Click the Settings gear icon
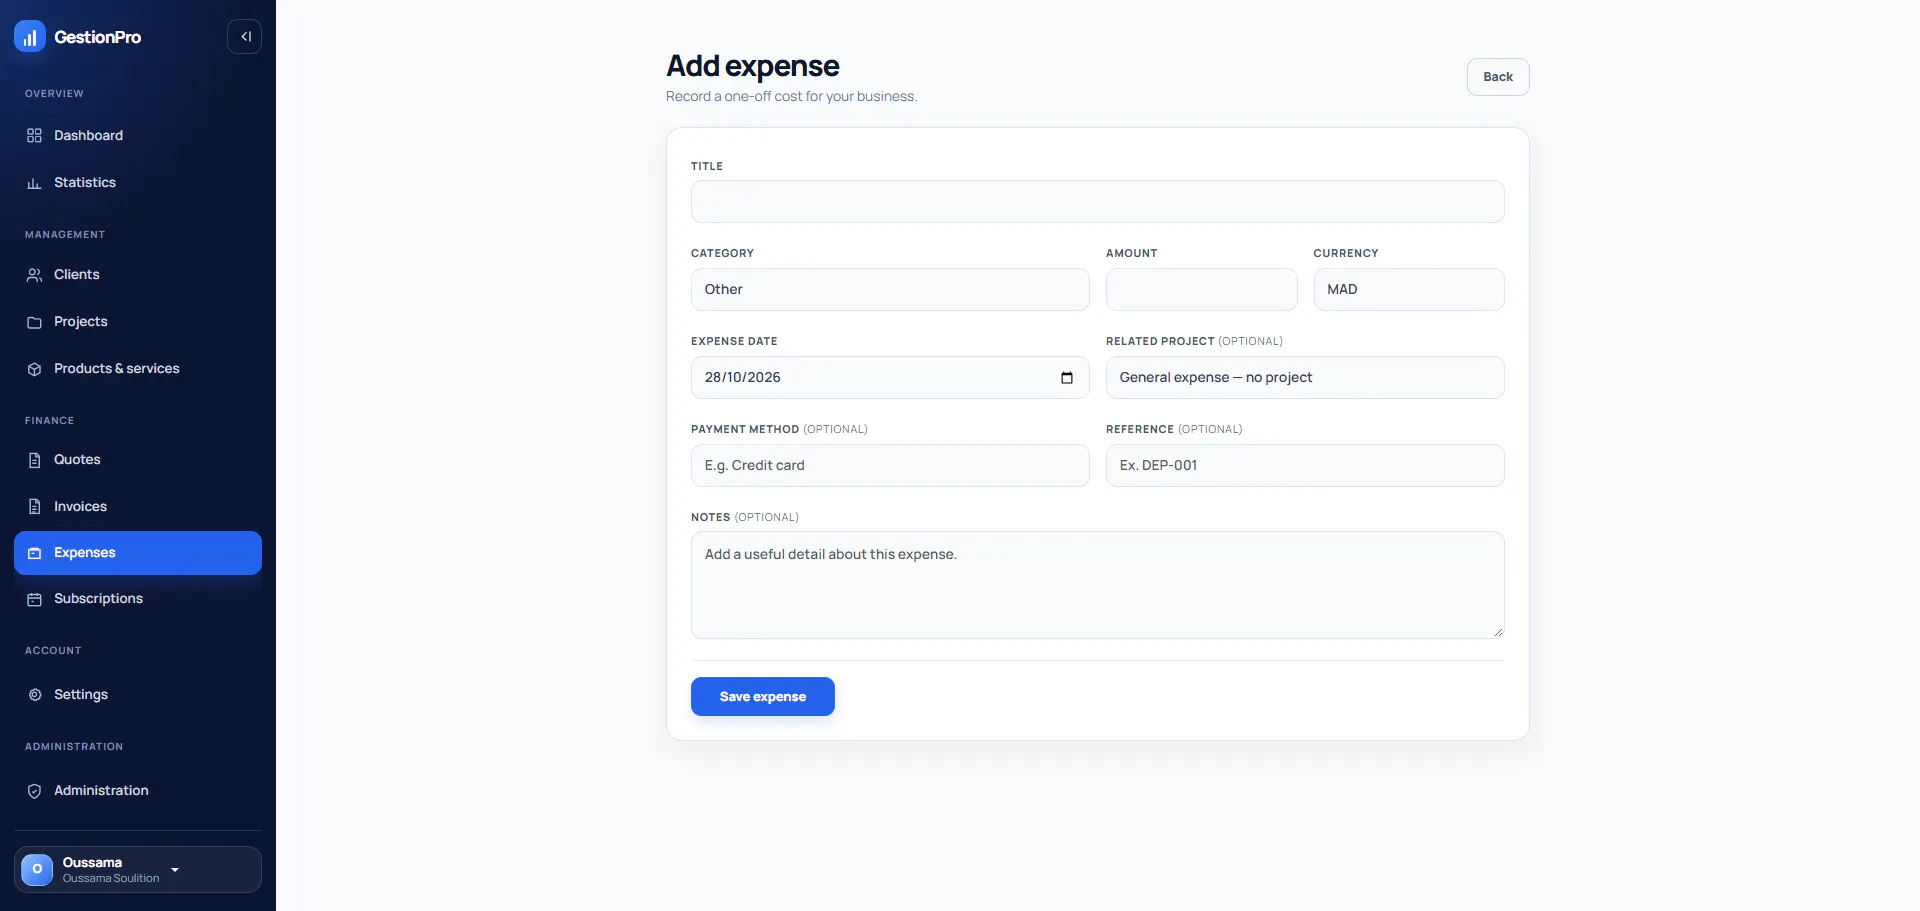Screen dimensions: 1920x911 pos(34,695)
